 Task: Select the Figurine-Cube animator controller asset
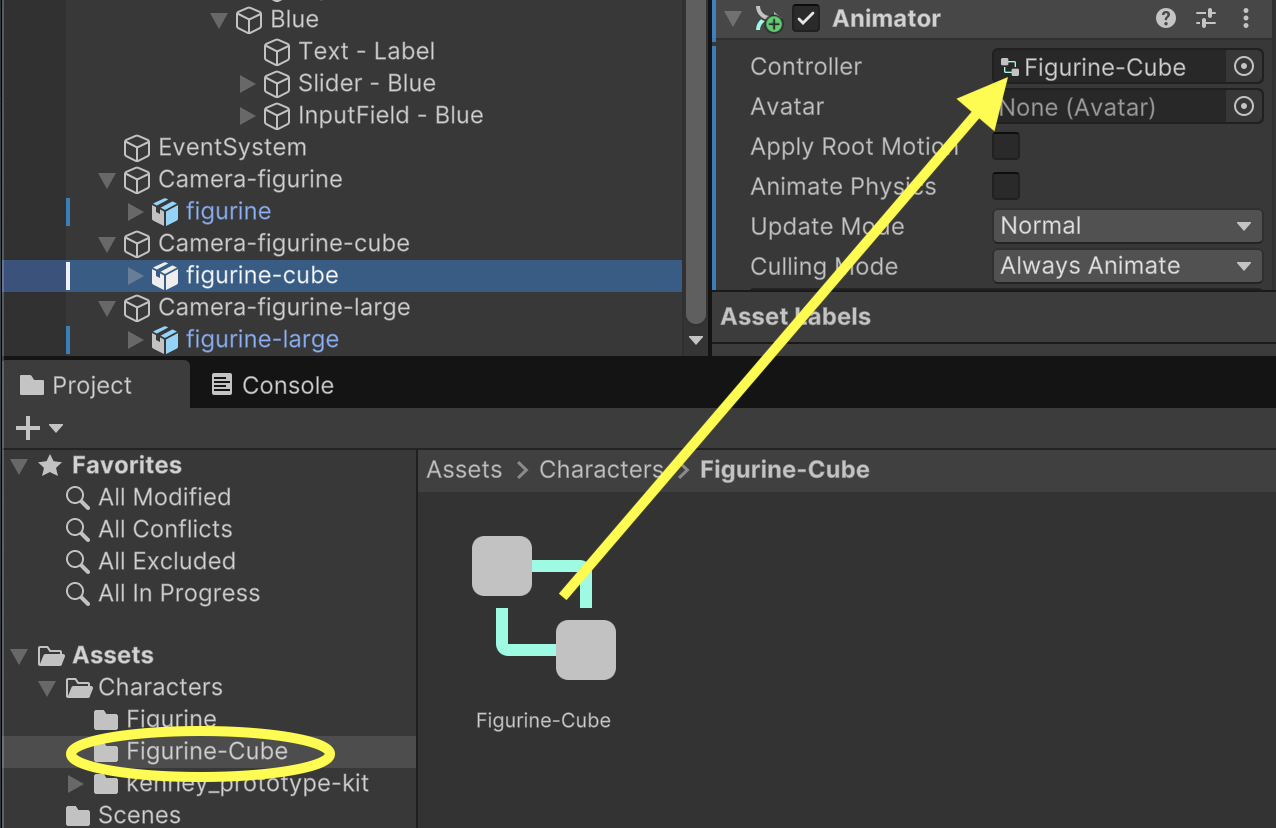543,609
